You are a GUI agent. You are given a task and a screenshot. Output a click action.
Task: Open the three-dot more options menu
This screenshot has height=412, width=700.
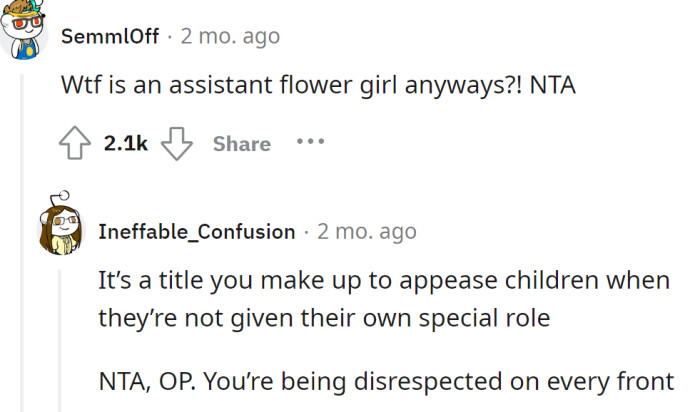click(x=310, y=142)
